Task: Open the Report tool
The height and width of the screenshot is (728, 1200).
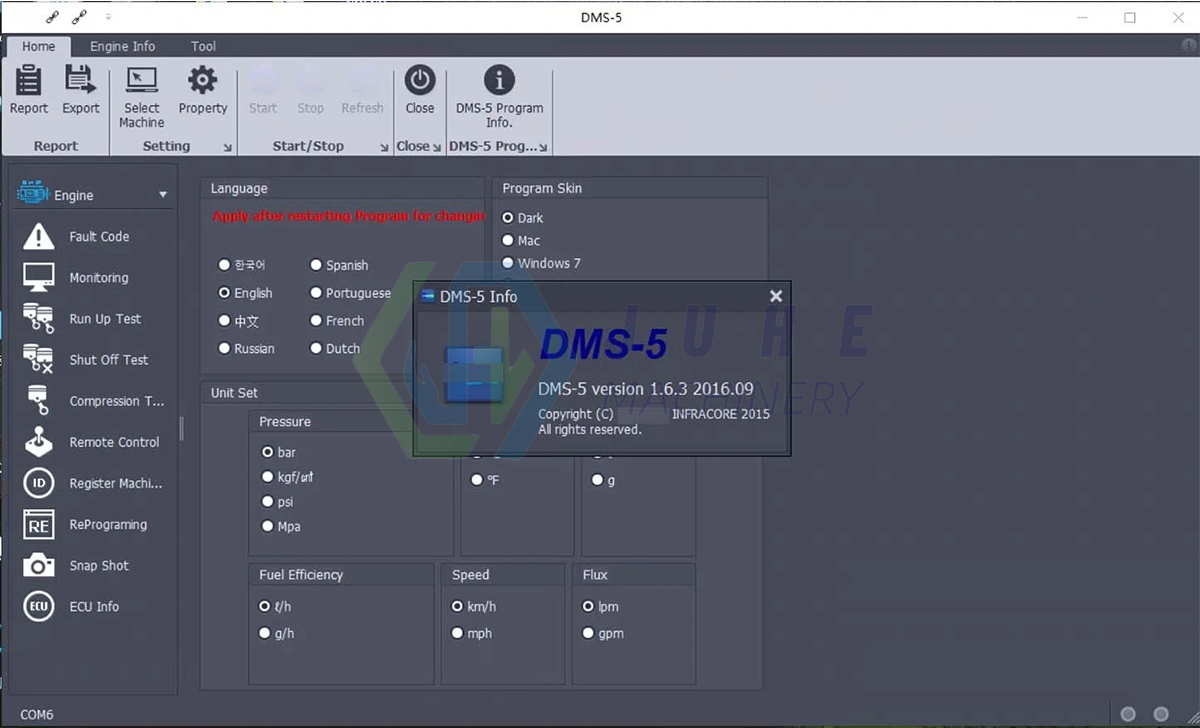Action: pyautogui.click(x=28, y=90)
